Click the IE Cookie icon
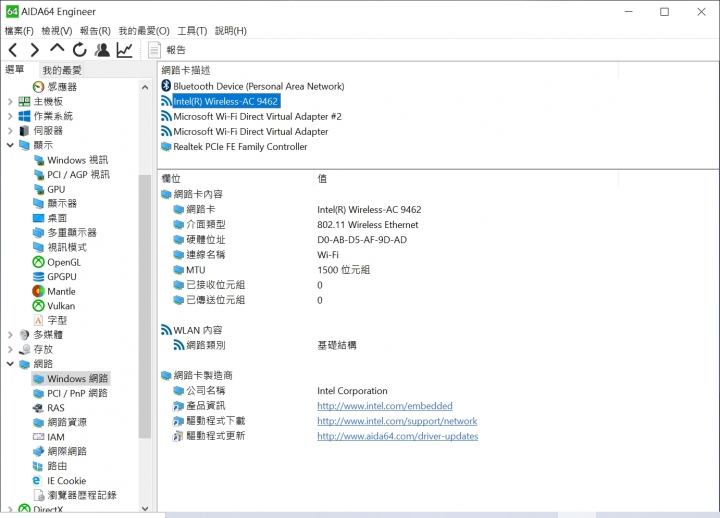 pyautogui.click(x=37, y=480)
